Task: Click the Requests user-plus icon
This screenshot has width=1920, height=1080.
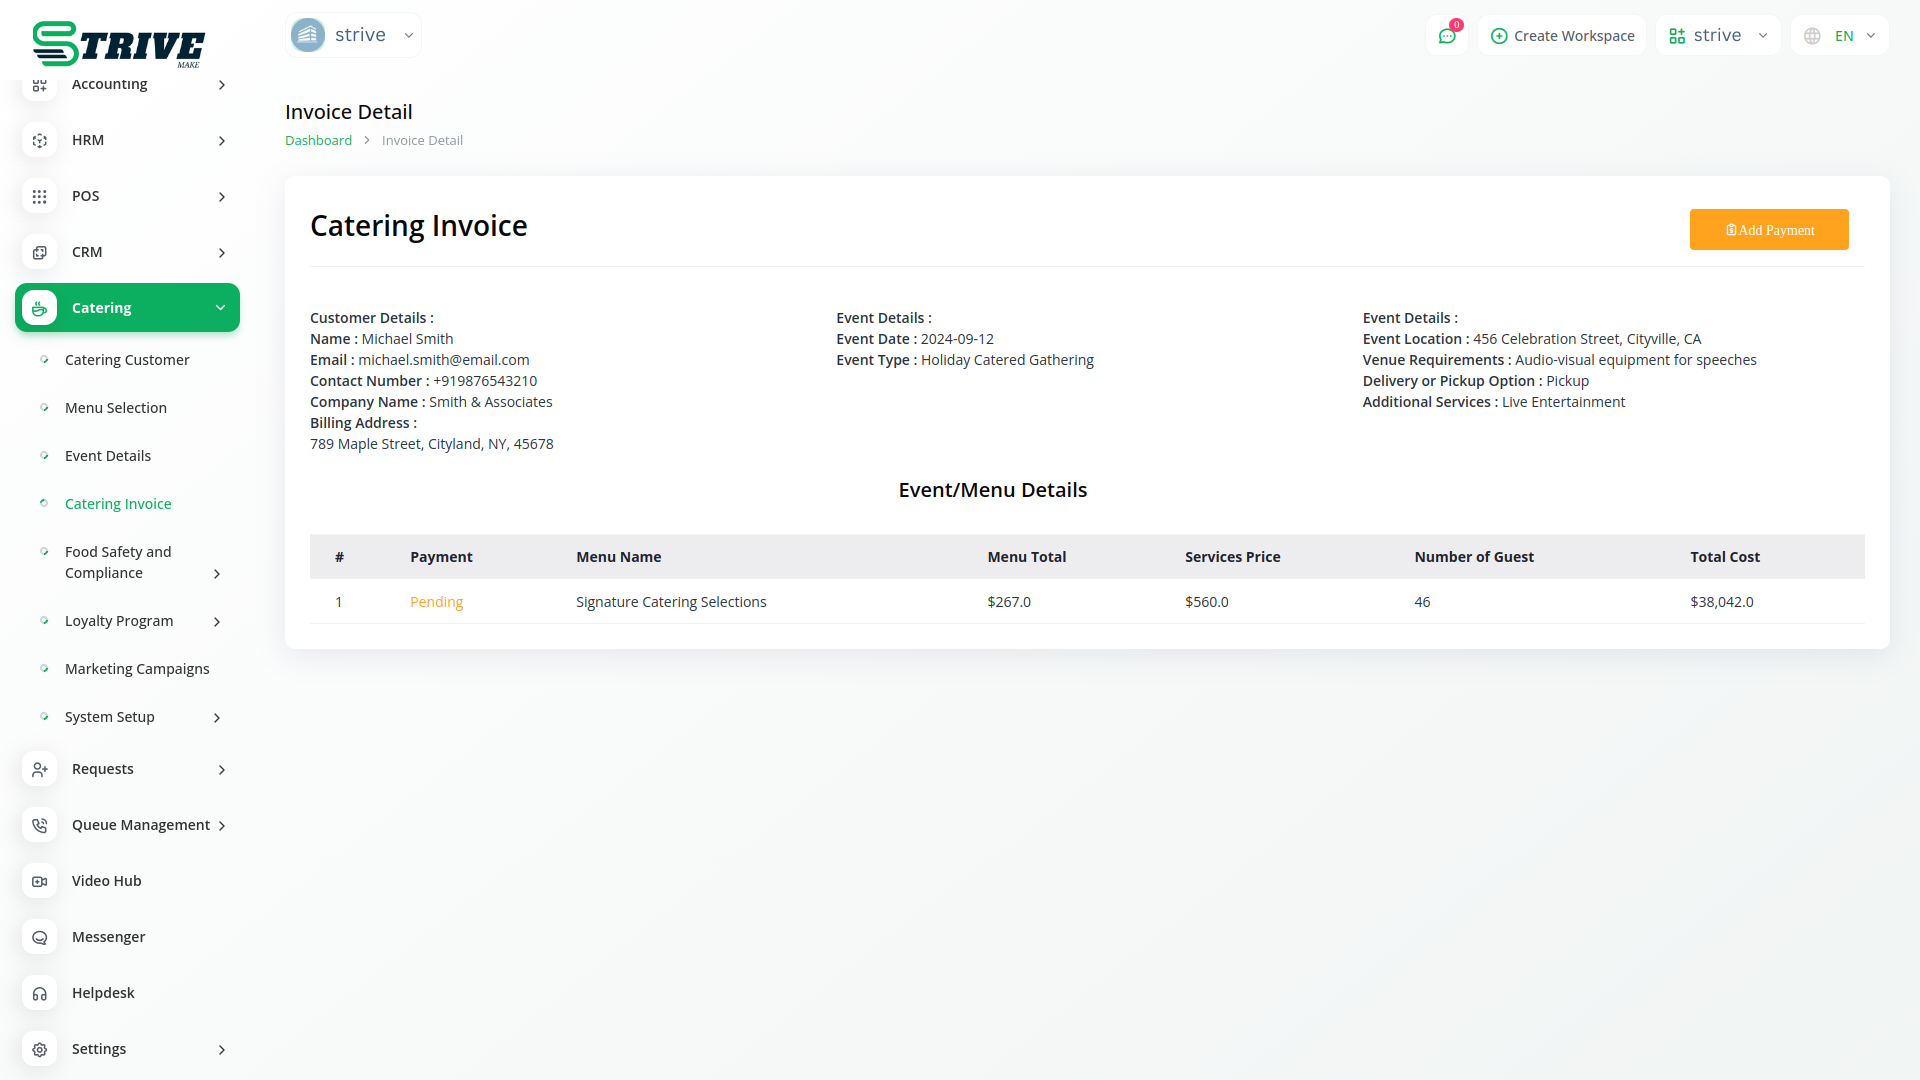Action: point(39,770)
